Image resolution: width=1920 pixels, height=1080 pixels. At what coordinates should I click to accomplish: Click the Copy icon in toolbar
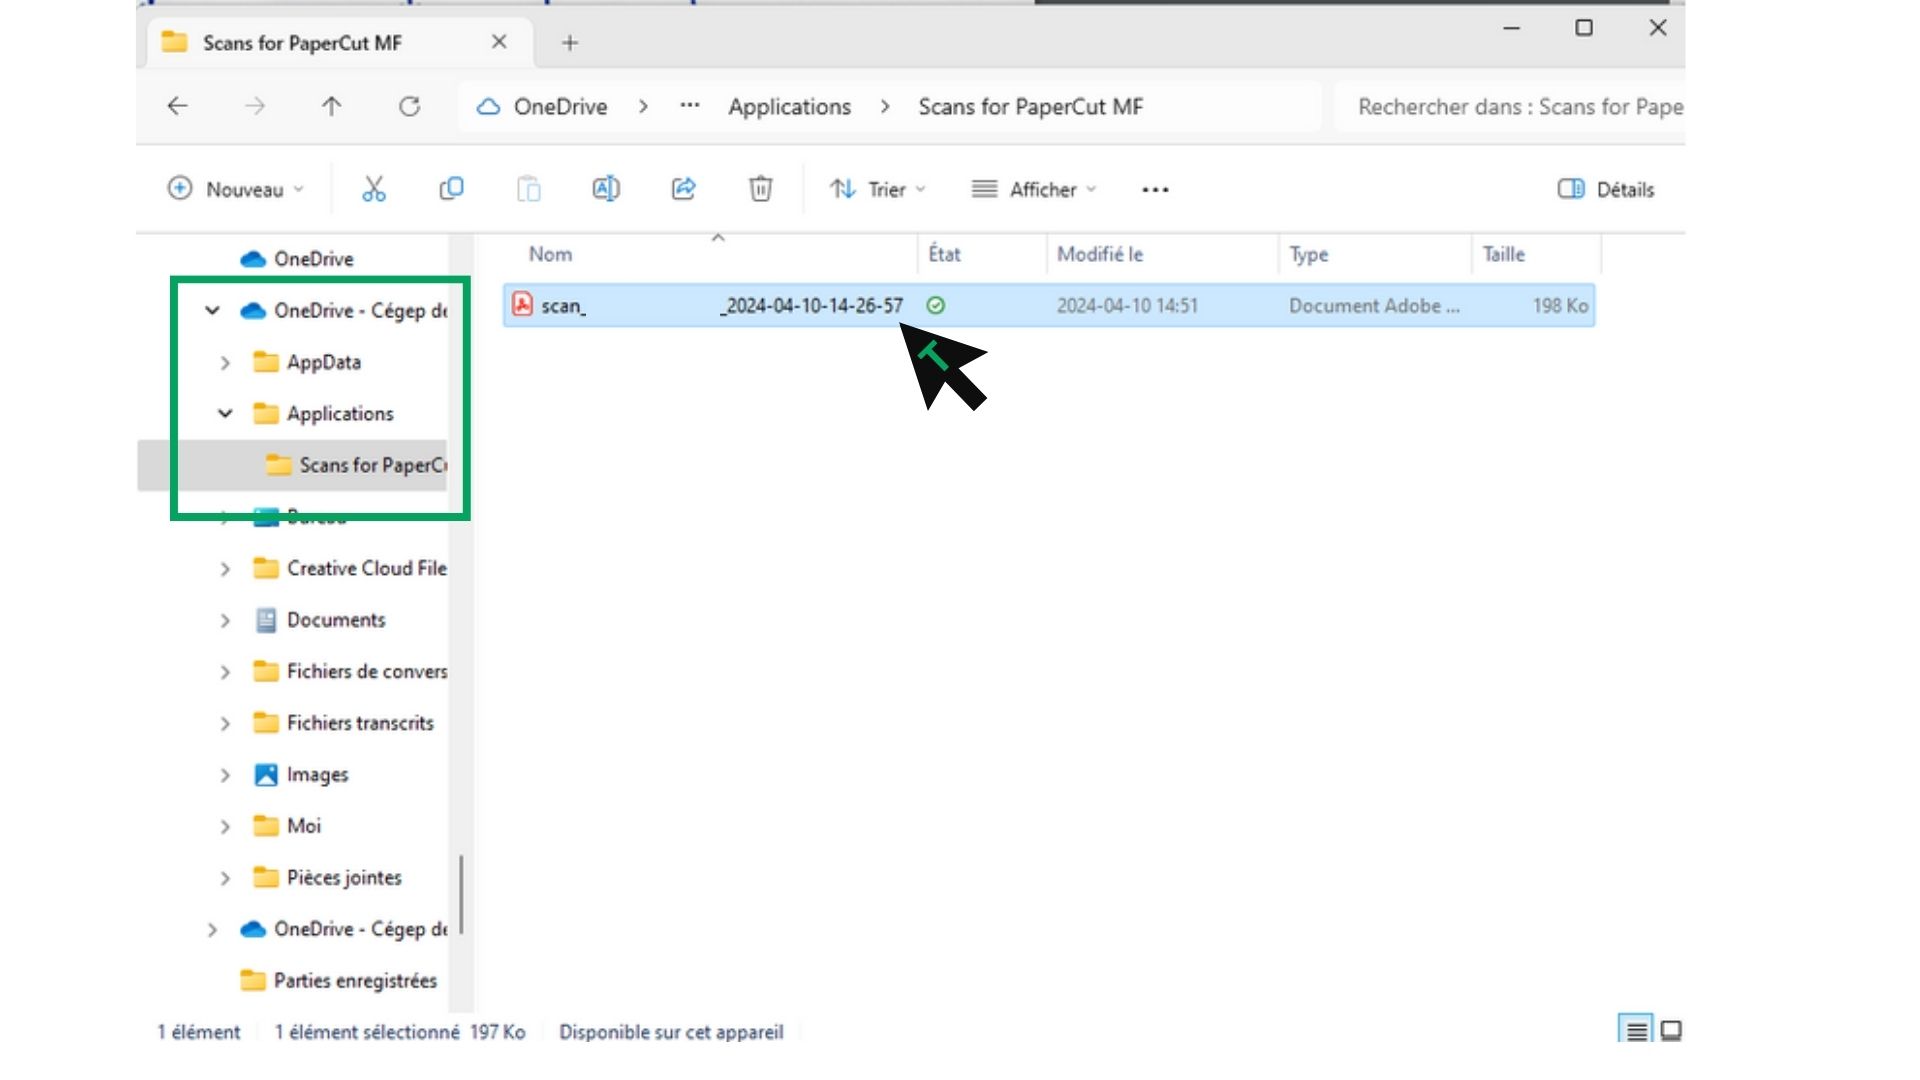pyautogui.click(x=451, y=189)
